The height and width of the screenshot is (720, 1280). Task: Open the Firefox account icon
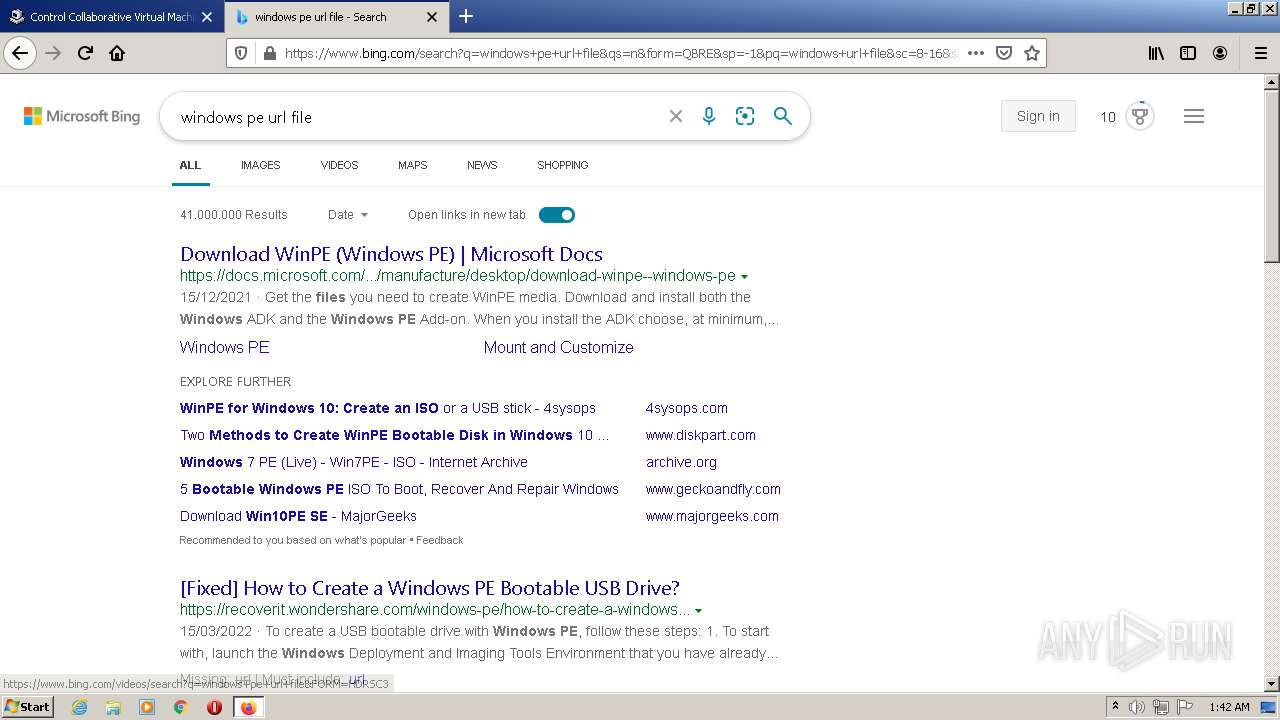pos(1220,53)
